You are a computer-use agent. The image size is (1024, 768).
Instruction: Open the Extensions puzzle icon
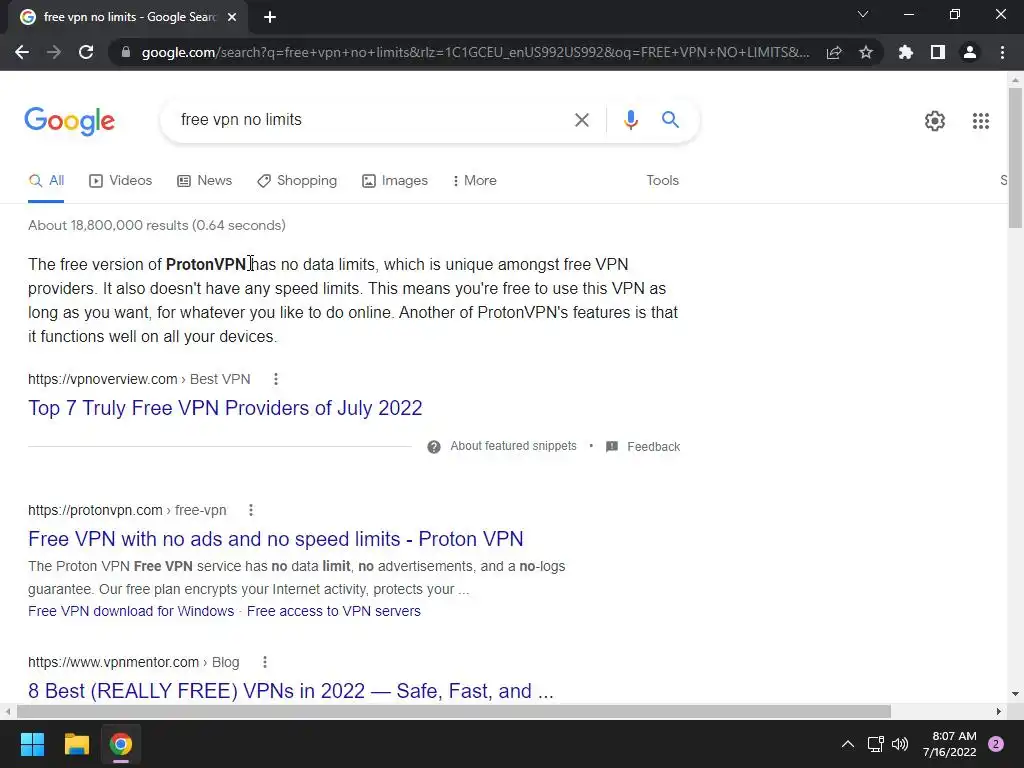905,52
